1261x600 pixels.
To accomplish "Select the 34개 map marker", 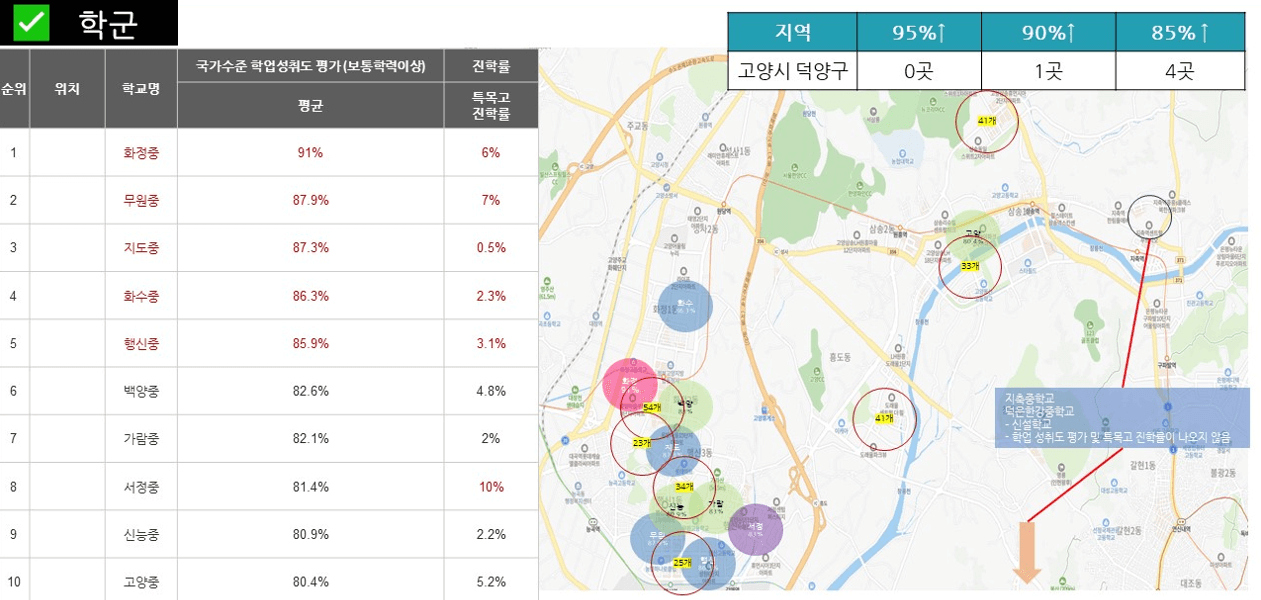I will [683, 485].
